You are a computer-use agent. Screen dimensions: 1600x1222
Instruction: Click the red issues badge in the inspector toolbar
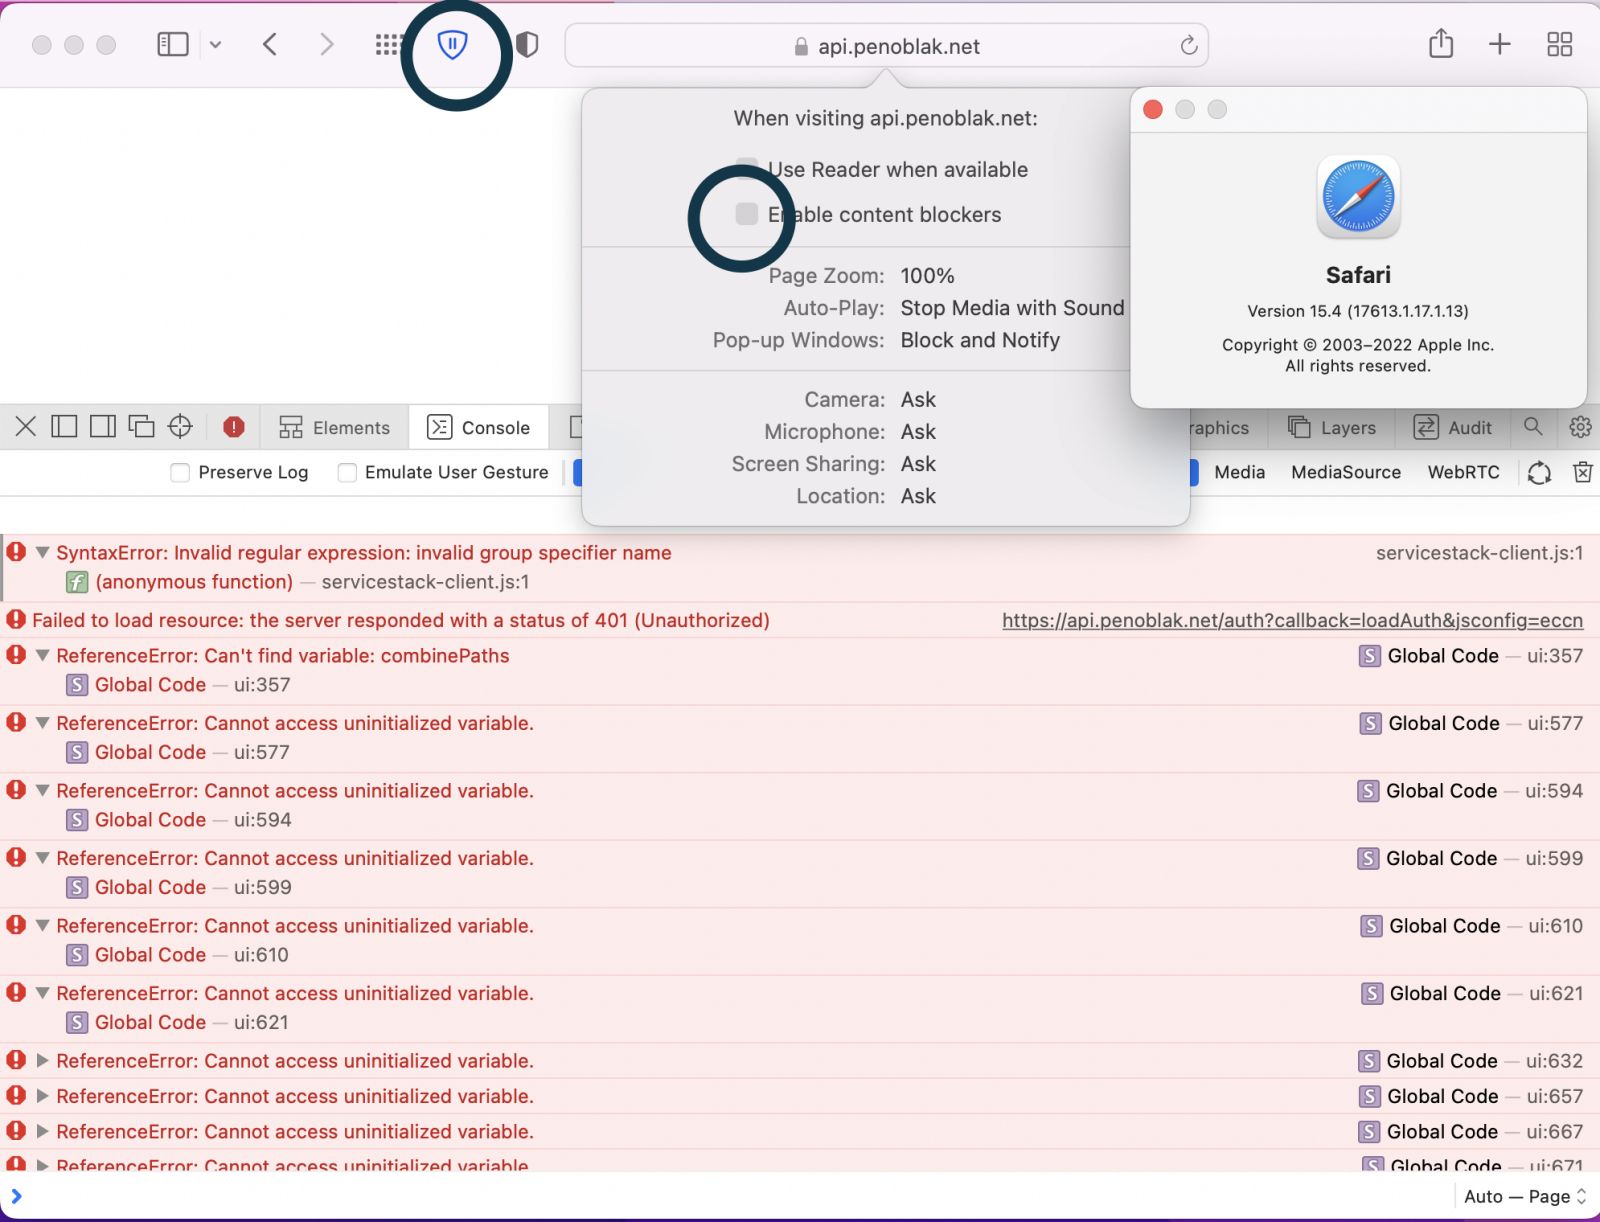pos(233,427)
